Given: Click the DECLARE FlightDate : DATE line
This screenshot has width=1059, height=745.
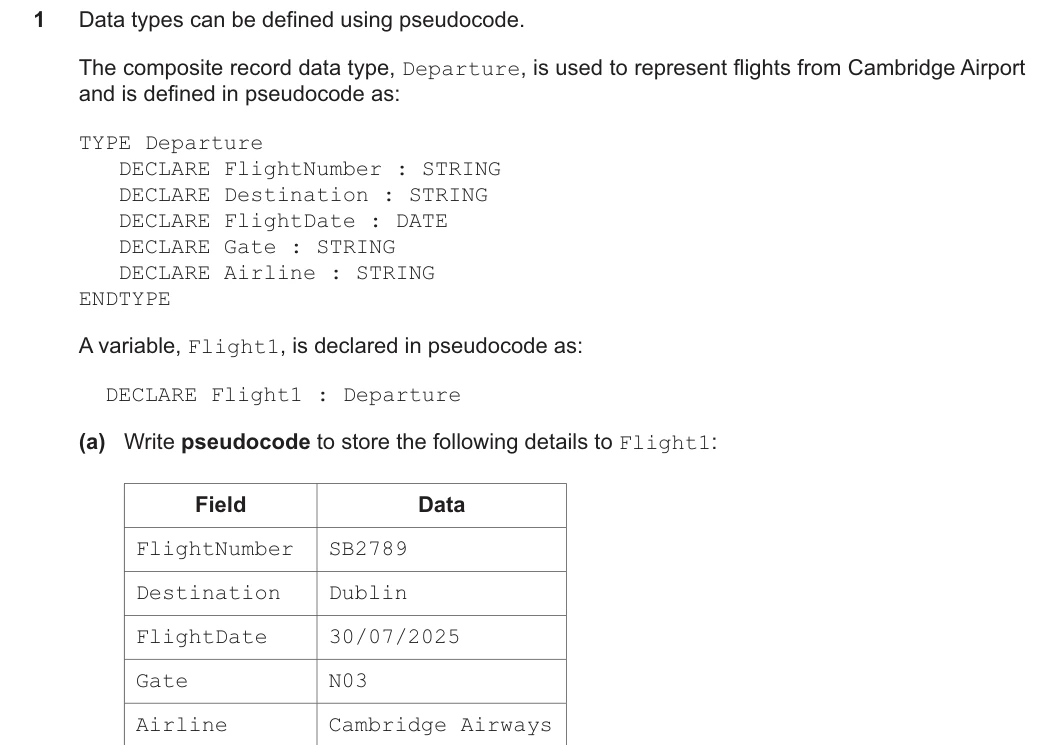Looking at the screenshot, I should [283, 221].
